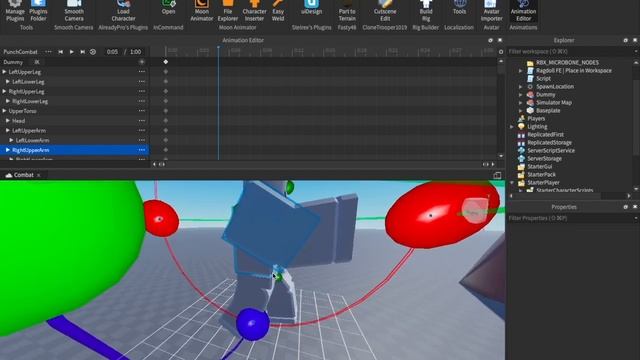Add a track with the plus icon

pos(142,62)
